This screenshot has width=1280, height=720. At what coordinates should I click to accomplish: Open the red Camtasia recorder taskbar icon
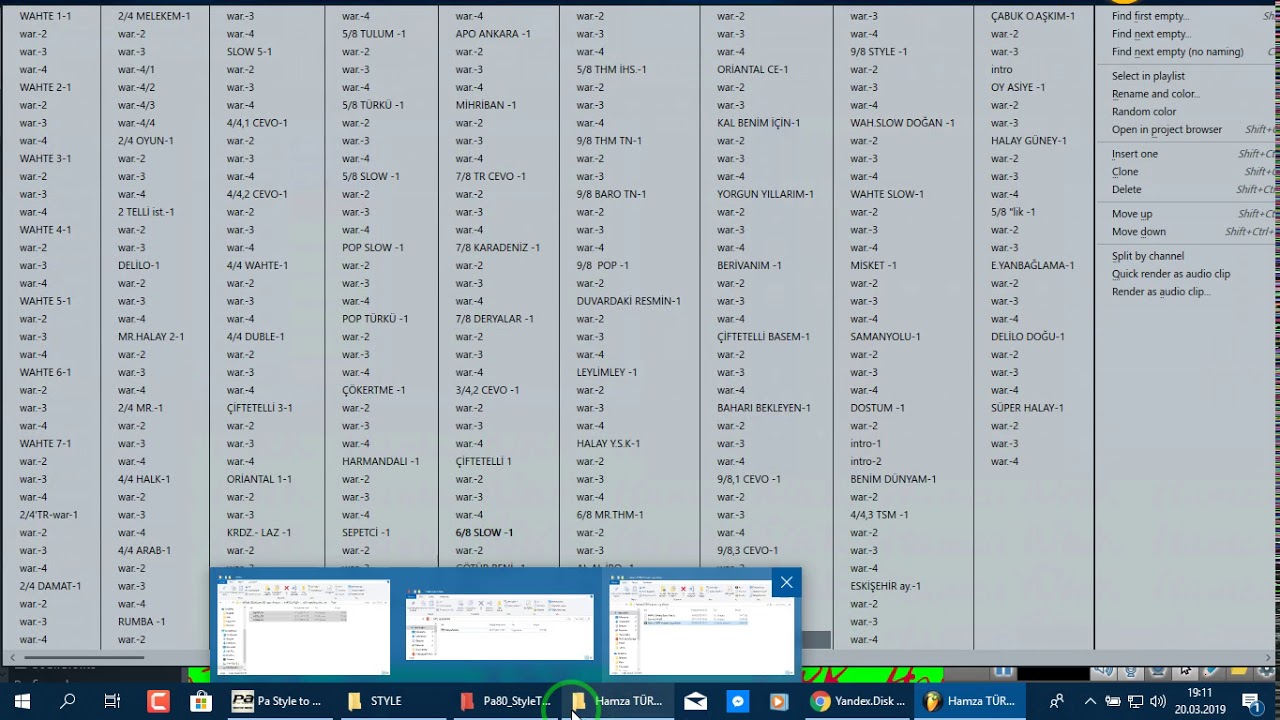point(158,701)
